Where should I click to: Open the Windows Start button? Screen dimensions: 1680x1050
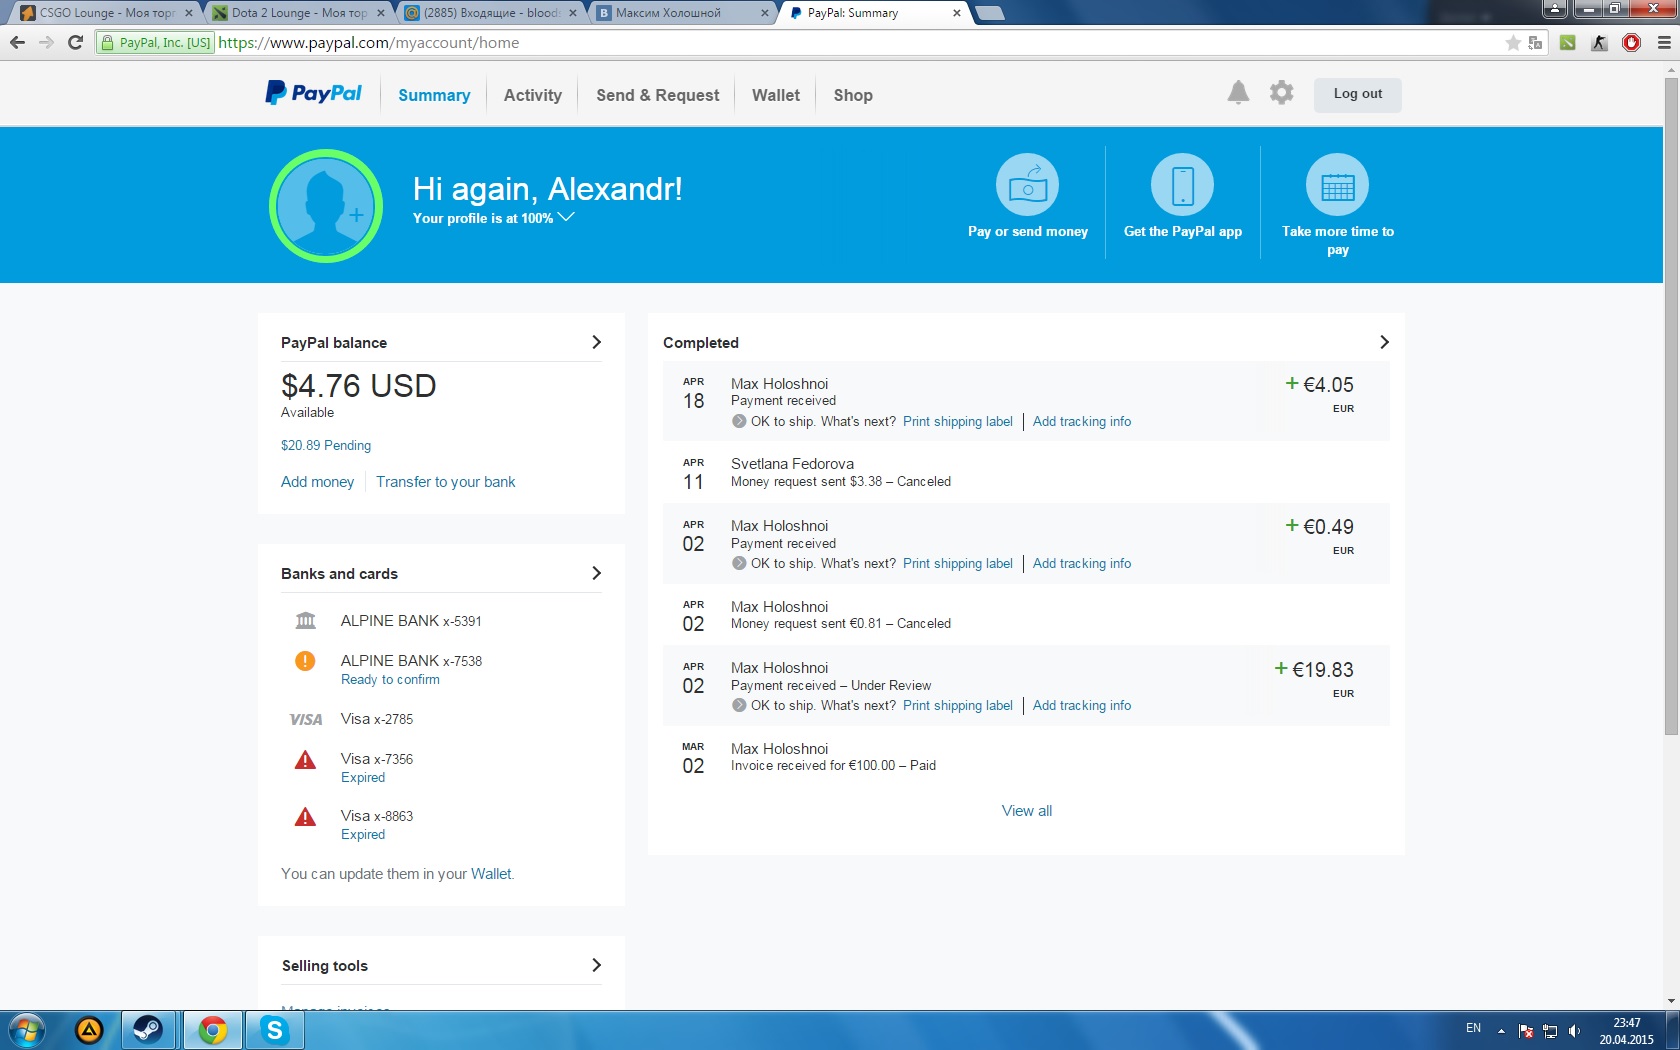point(27,1030)
